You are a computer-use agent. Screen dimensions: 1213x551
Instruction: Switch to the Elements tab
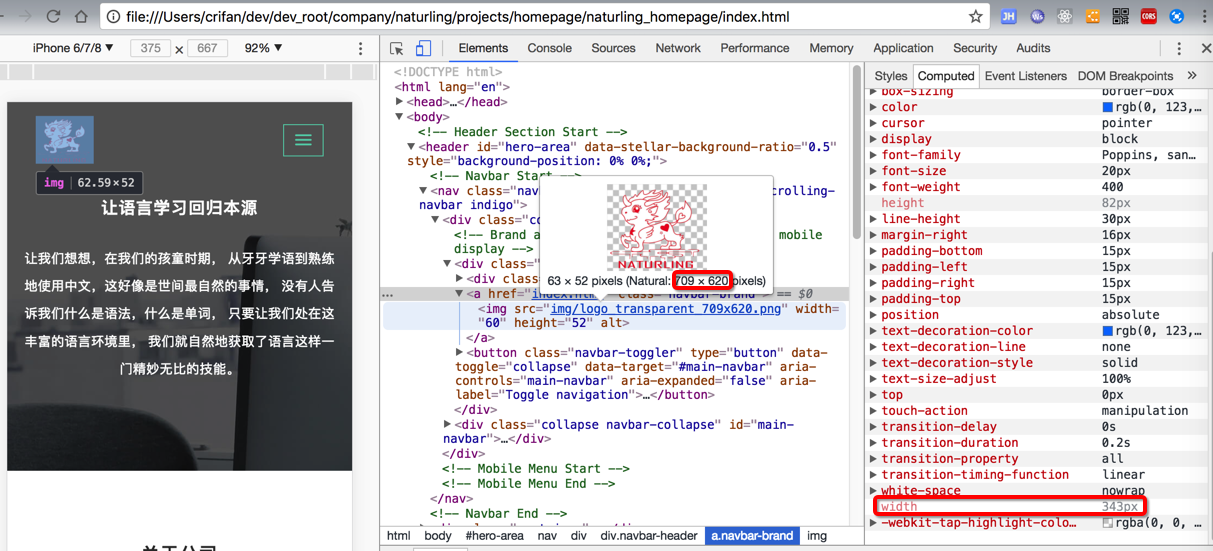click(483, 48)
